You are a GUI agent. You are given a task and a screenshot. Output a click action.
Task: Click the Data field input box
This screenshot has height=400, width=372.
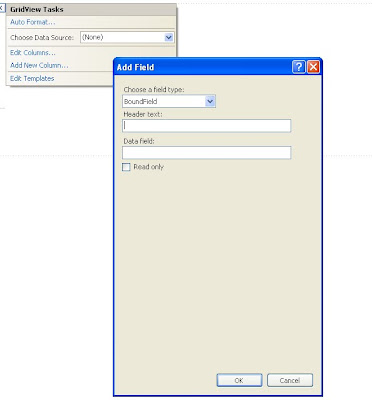(207, 153)
